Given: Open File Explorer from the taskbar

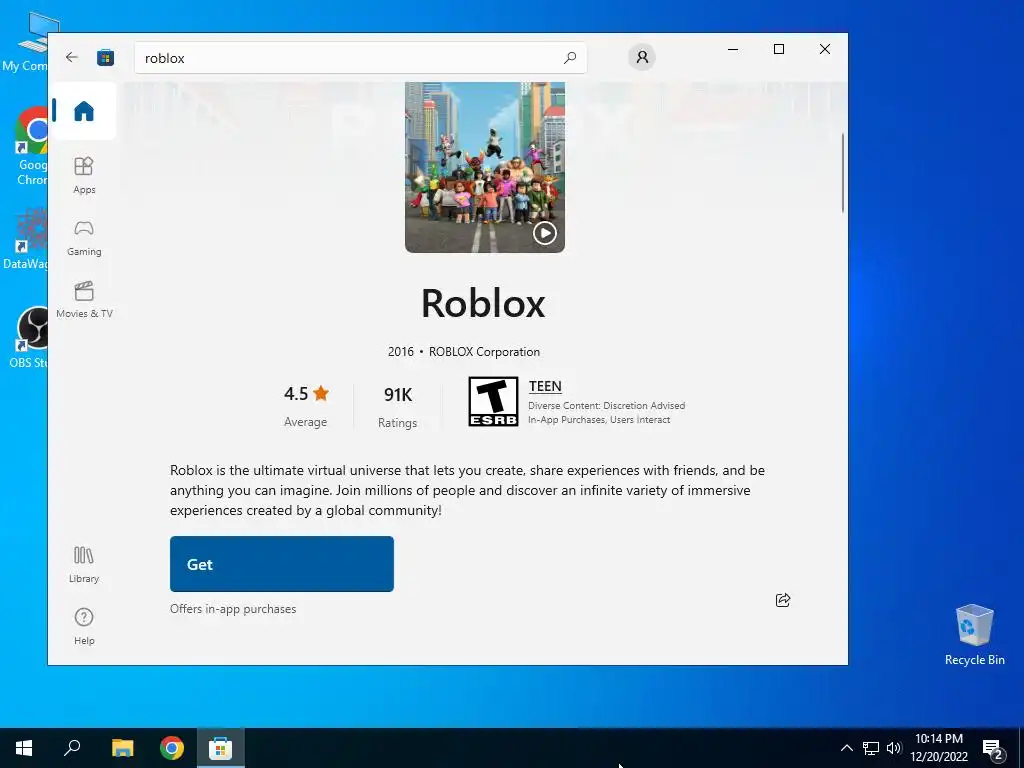Looking at the screenshot, I should [x=122, y=748].
